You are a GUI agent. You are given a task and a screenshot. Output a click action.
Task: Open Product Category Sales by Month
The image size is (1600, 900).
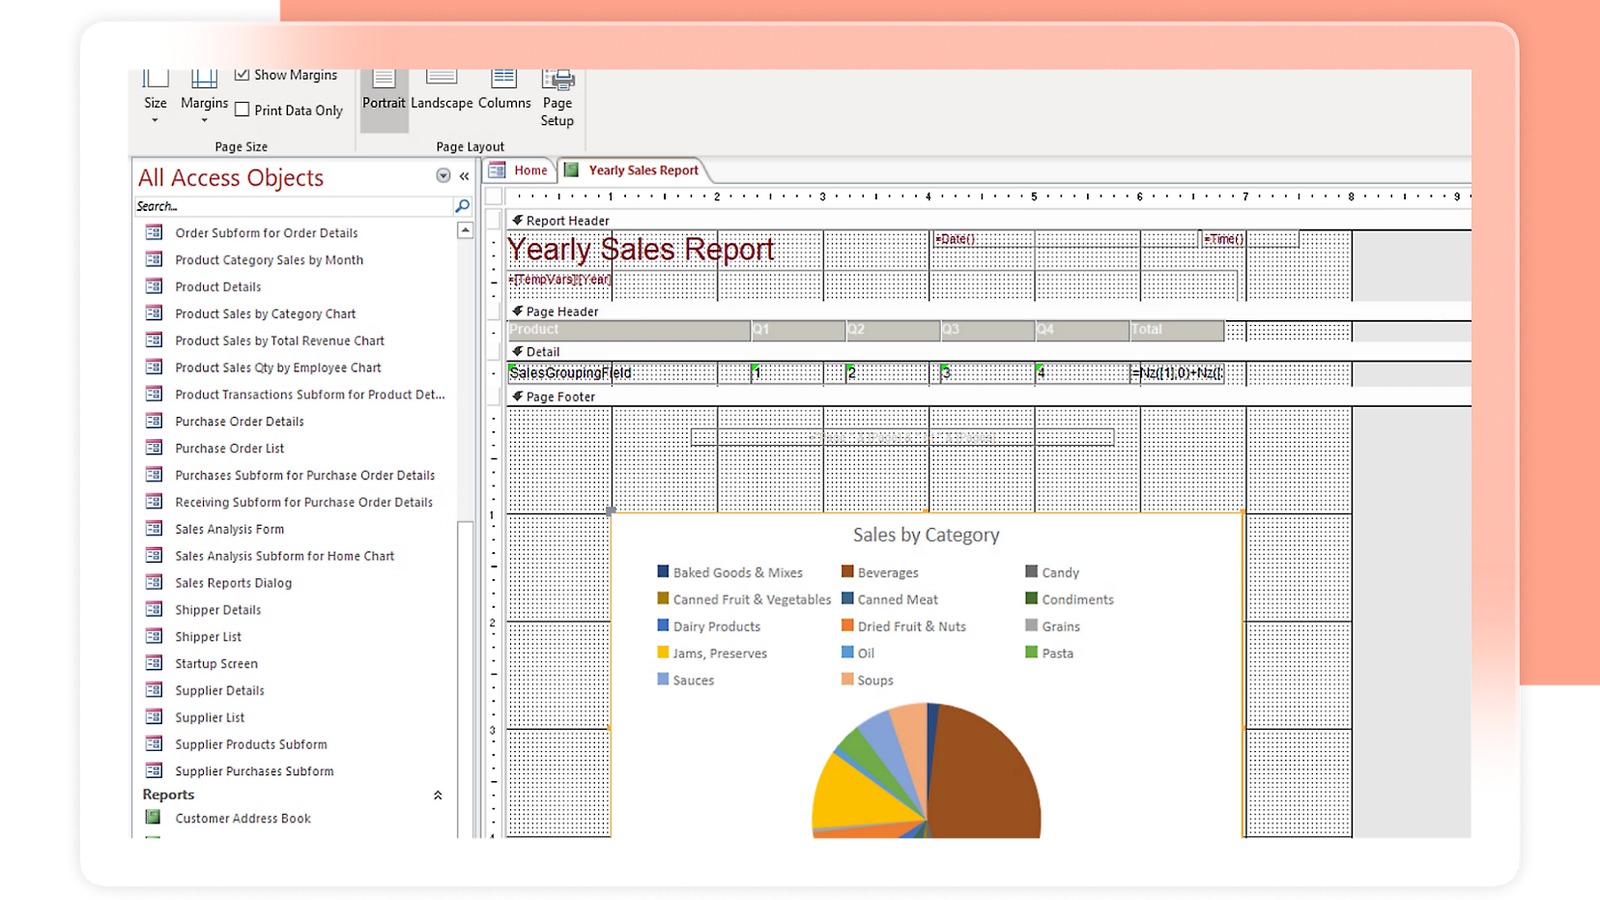coord(269,260)
